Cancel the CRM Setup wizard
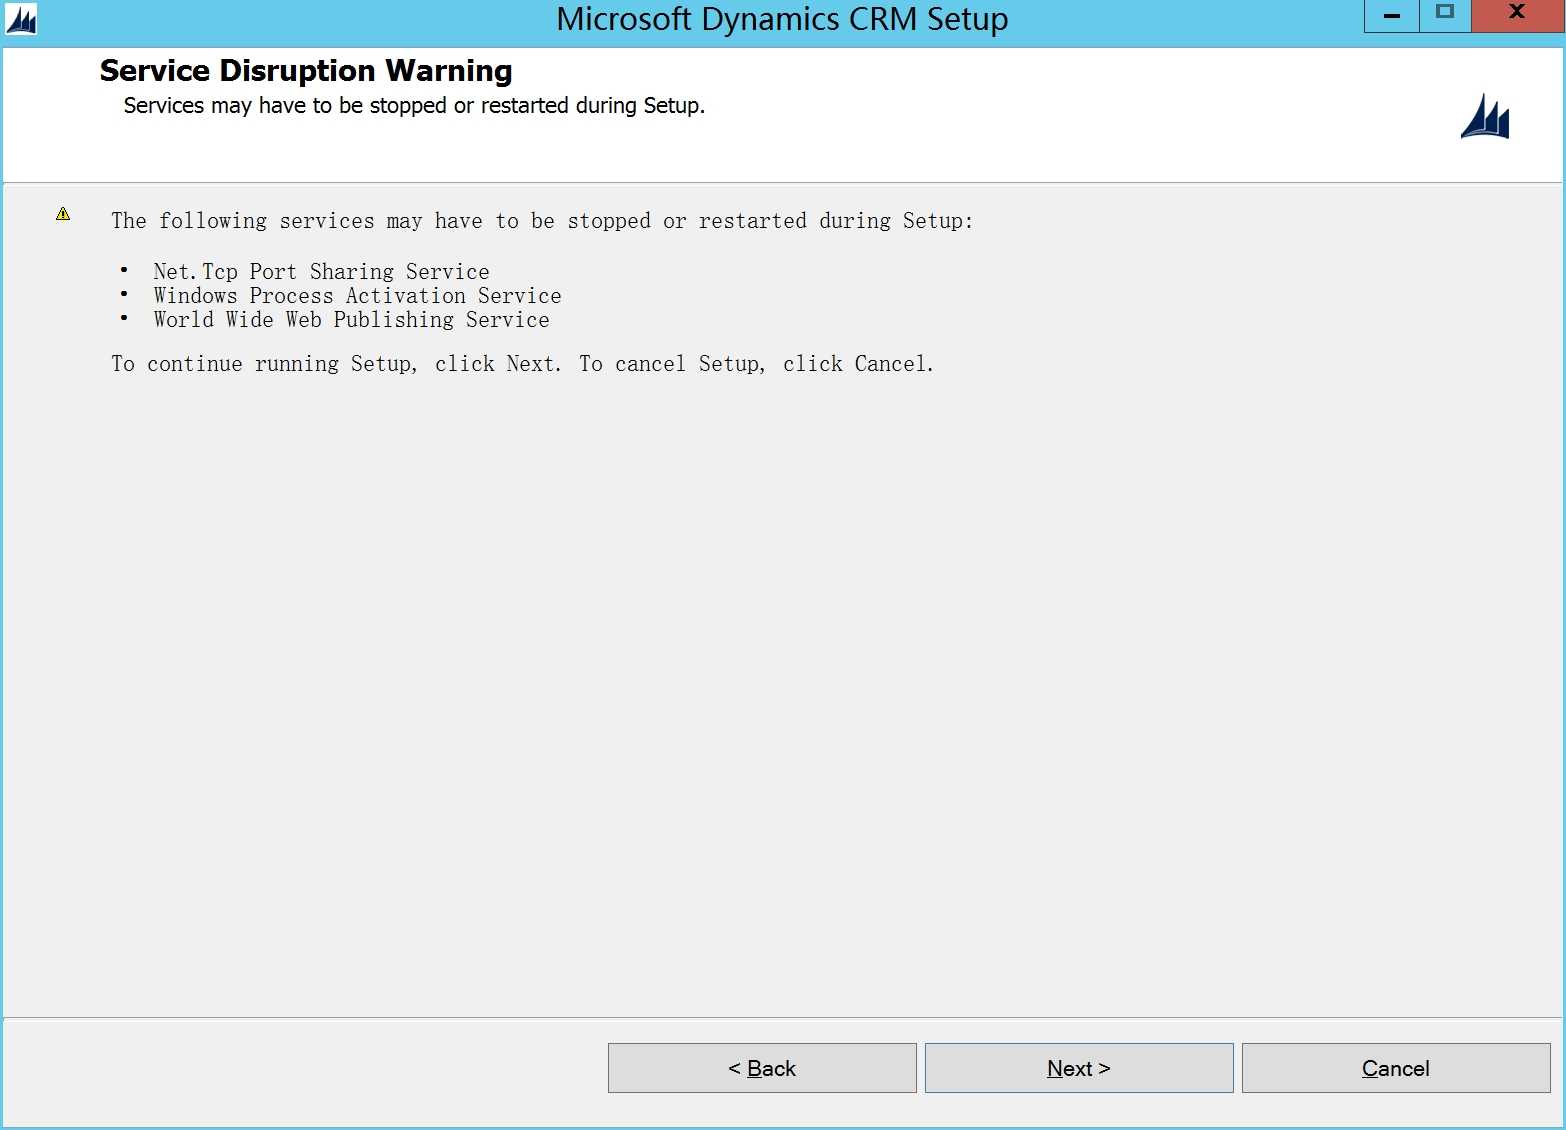The height and width of the screenshot is (1130, 1566). tap(1395, 1068)
